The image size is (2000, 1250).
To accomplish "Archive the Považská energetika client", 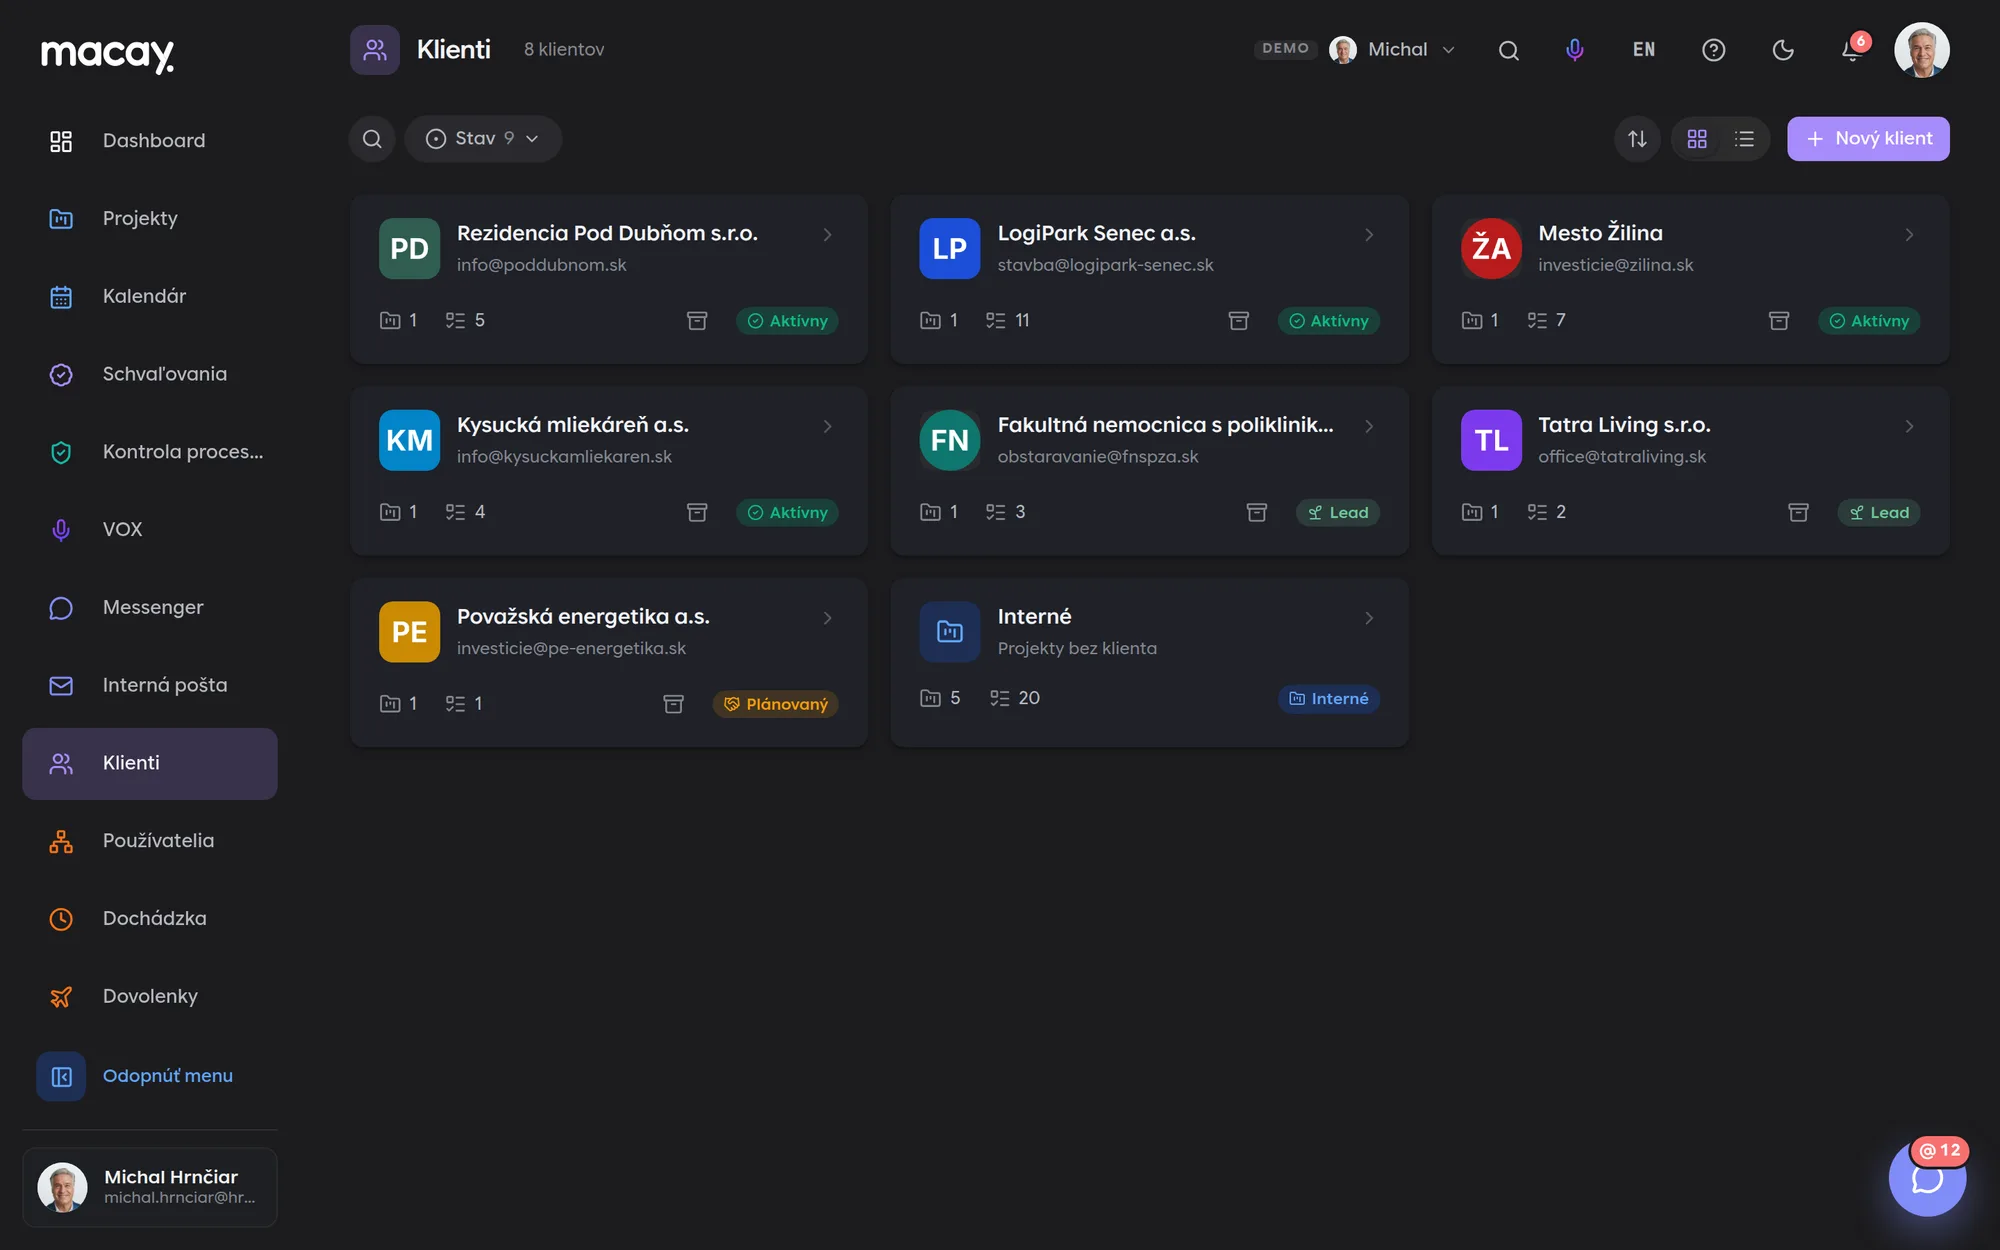I will [x=674, y=704].
